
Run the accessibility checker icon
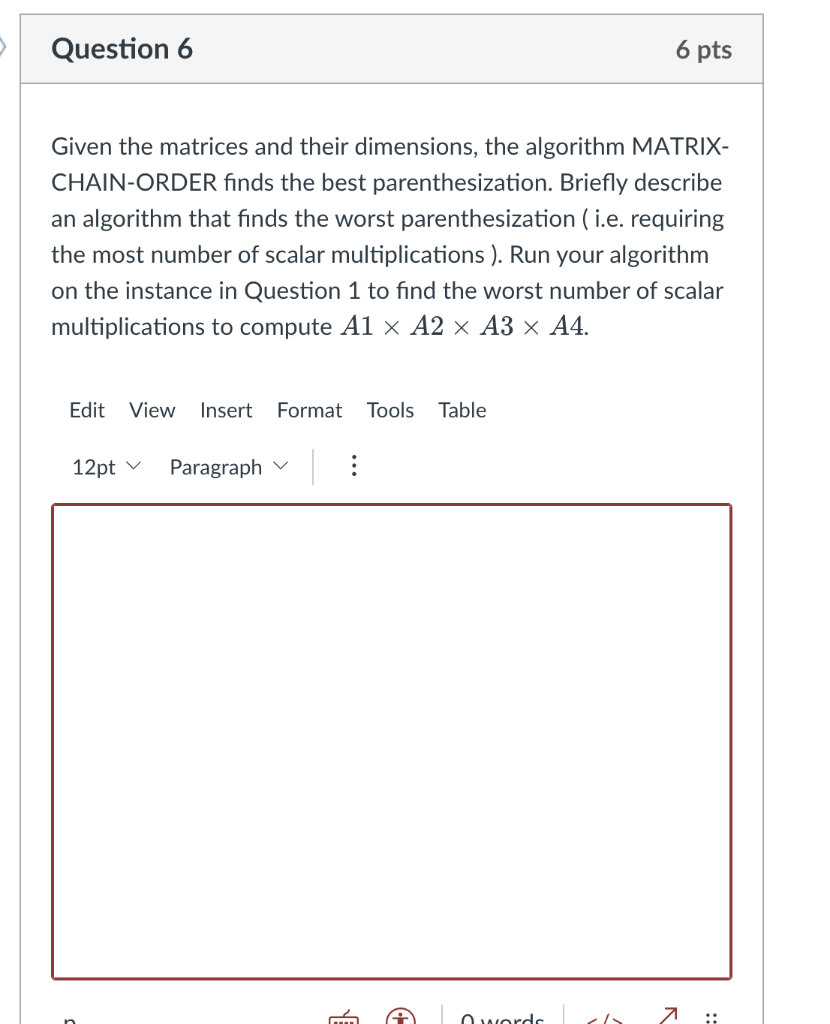(x=399, y=1015)
